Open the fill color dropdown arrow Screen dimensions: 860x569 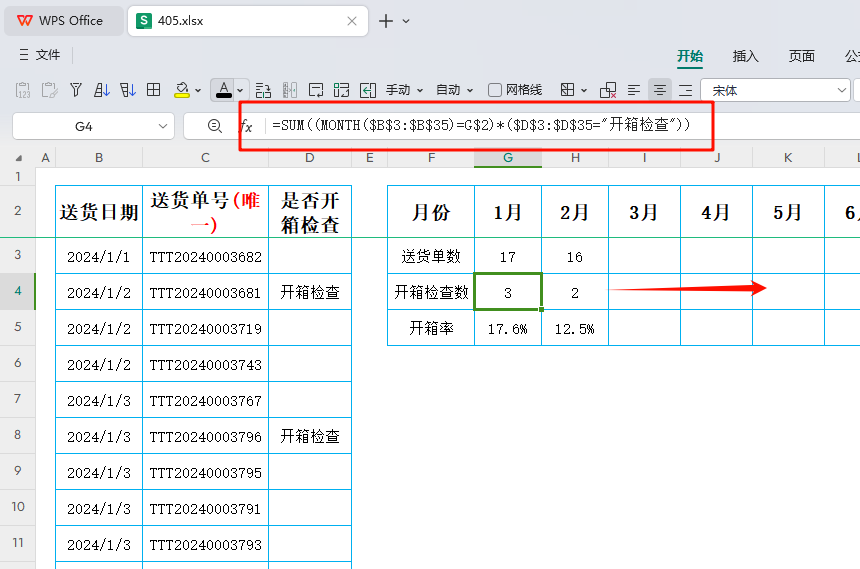(198, 91)
